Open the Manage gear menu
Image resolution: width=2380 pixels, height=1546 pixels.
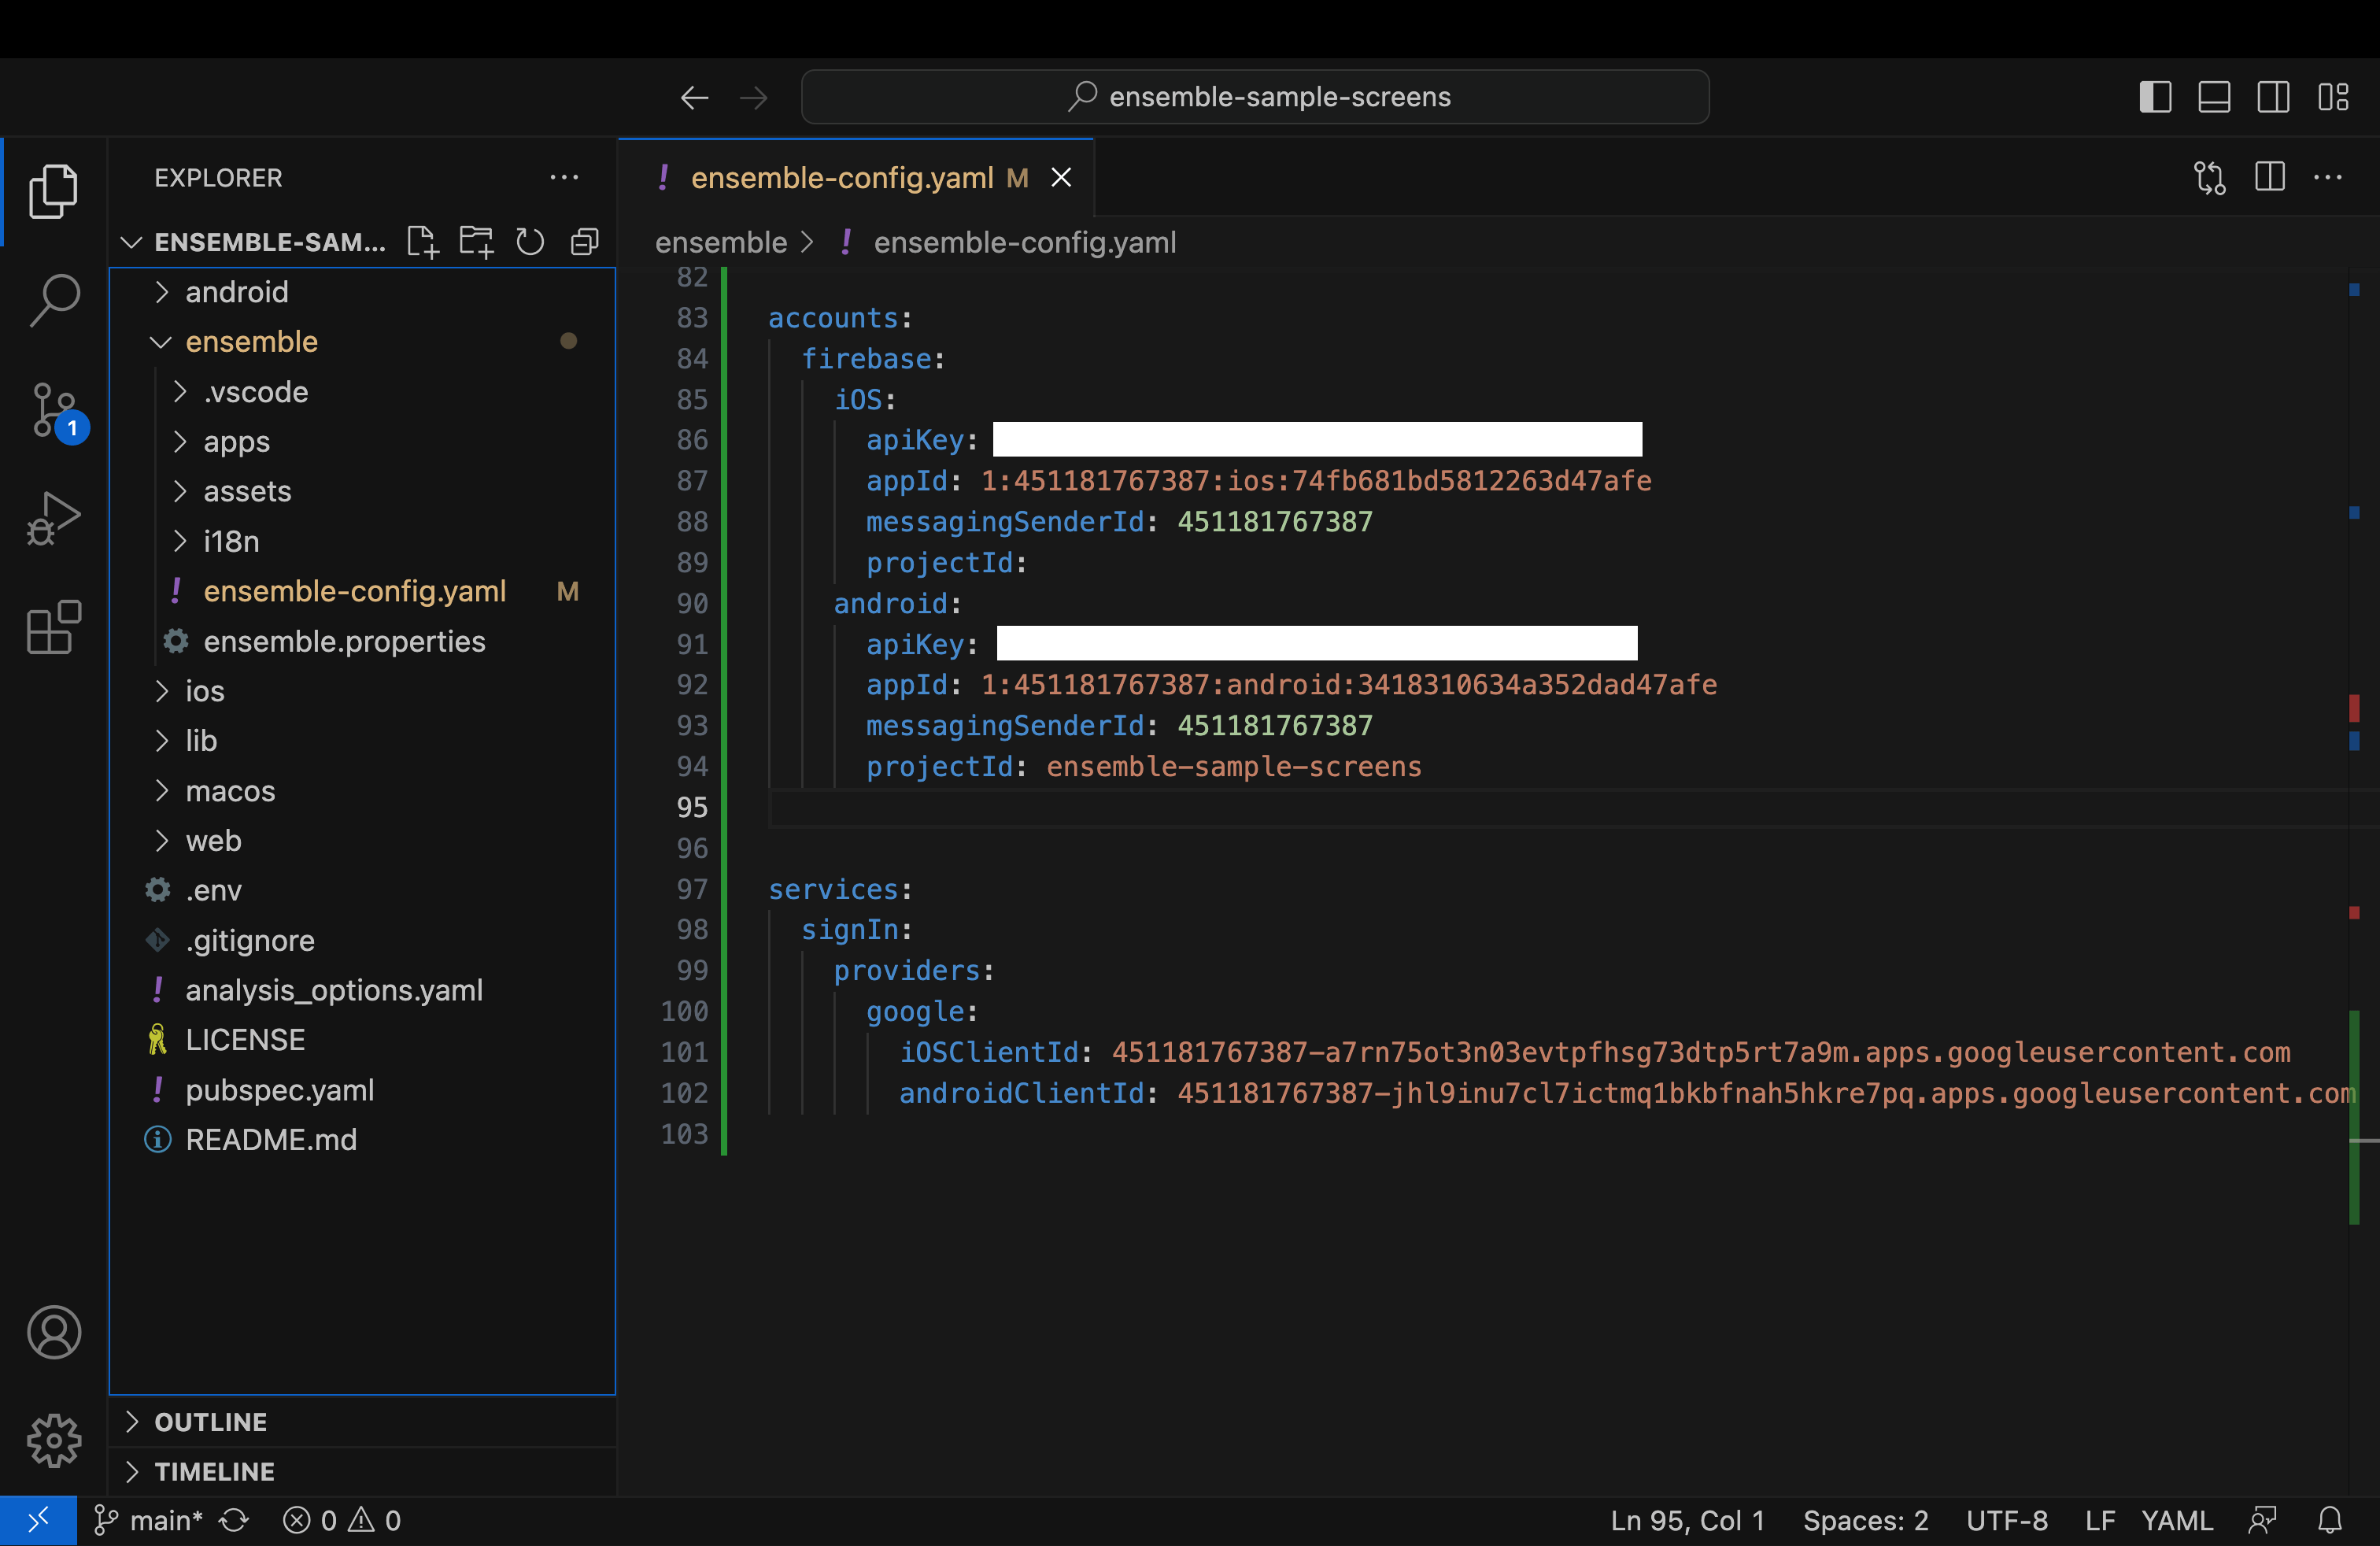point(53,1440)
